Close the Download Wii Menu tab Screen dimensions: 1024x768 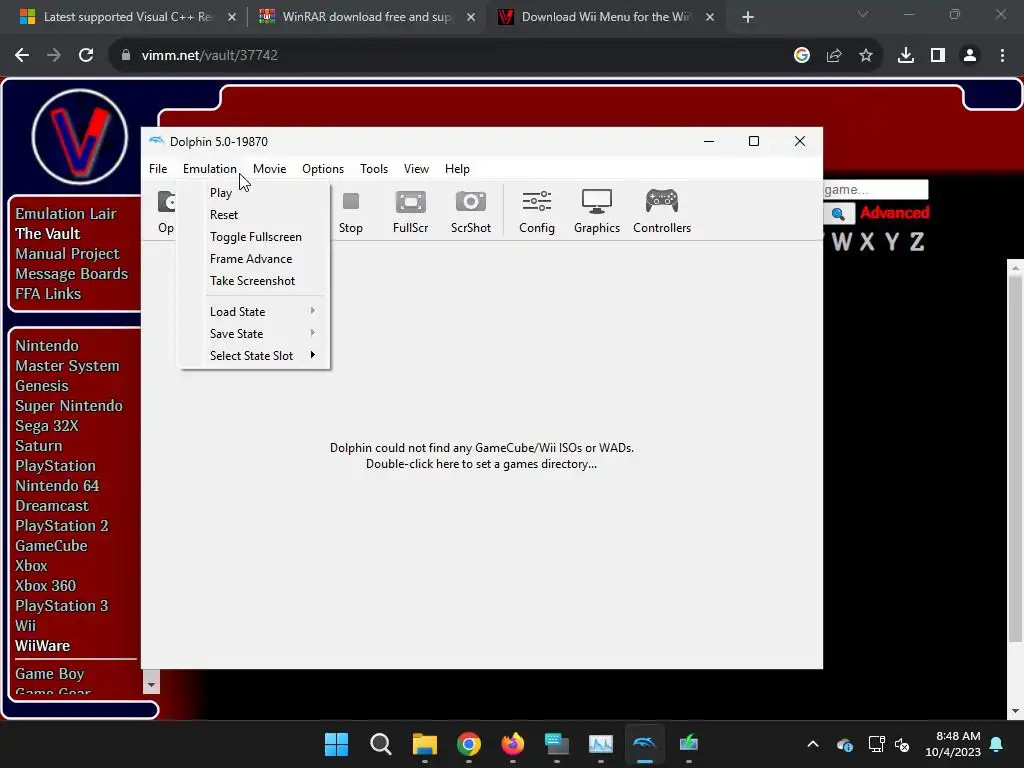[x=710, y=17]
